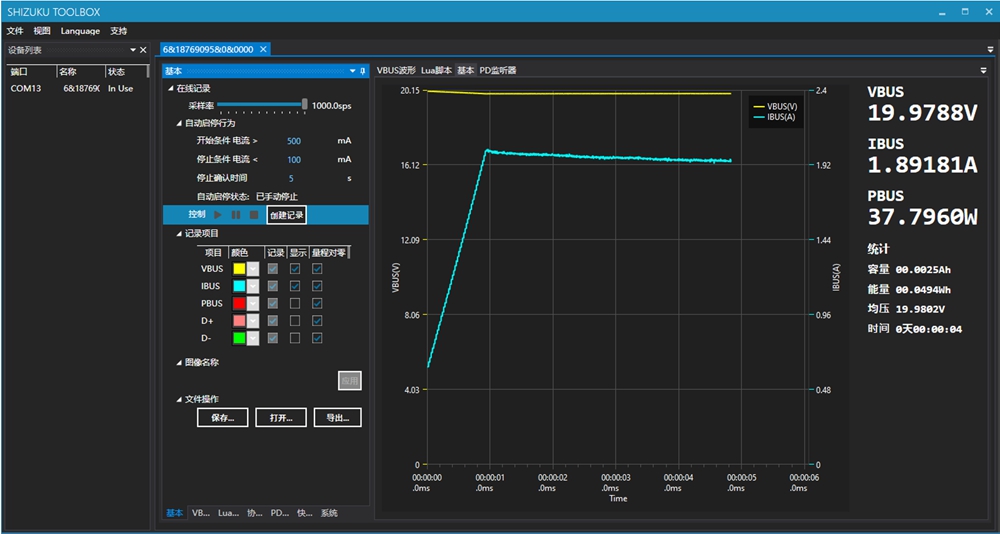Pin the 基本 panel using the pin icon

362,71
